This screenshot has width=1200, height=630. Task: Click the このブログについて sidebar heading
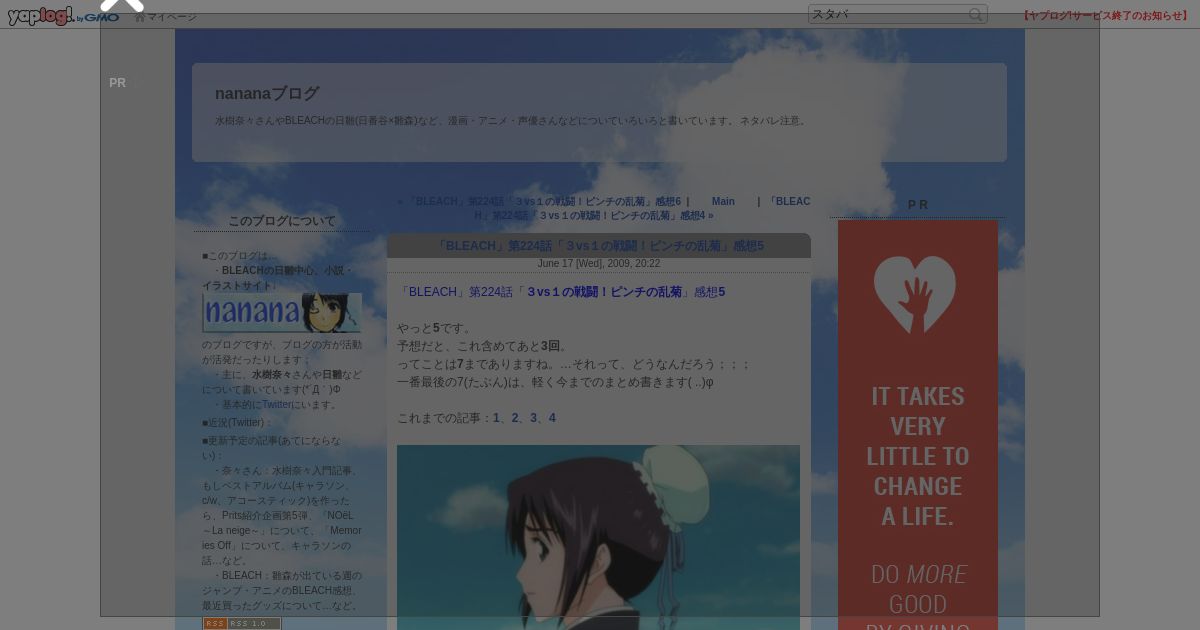tap(282, 221)
